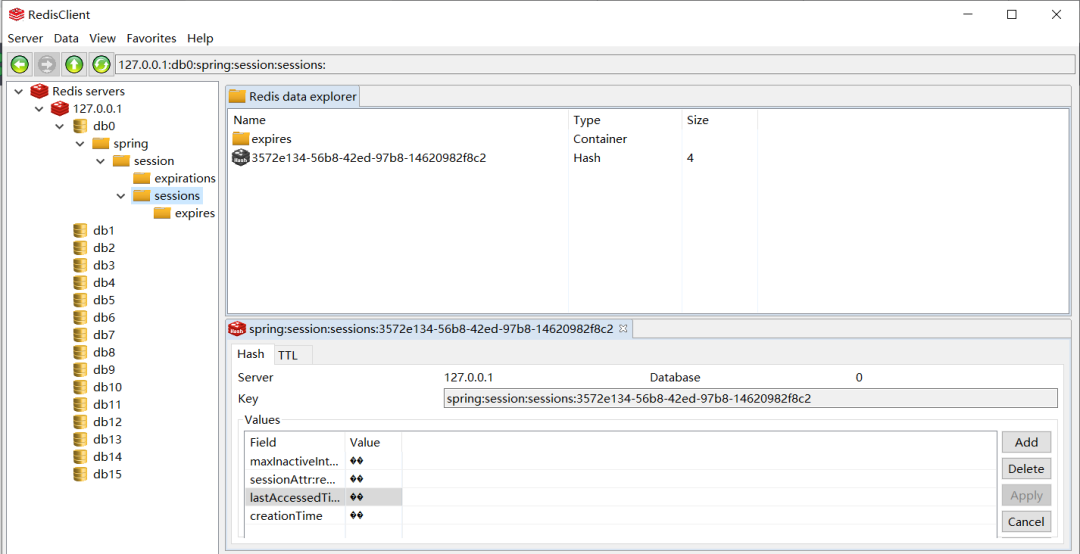Click the db4 database icon
The height and width of the screenshot is (554, 1080).
(x=81, y=283)
